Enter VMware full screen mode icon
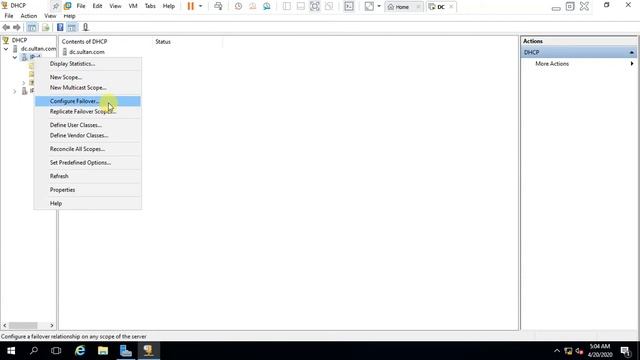 315,6
